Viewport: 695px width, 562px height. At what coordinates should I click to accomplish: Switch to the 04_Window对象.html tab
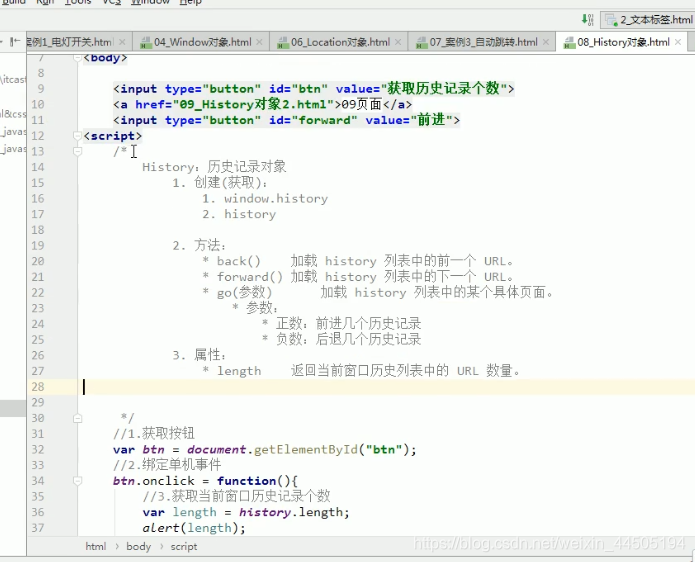[x=202, y=42]
